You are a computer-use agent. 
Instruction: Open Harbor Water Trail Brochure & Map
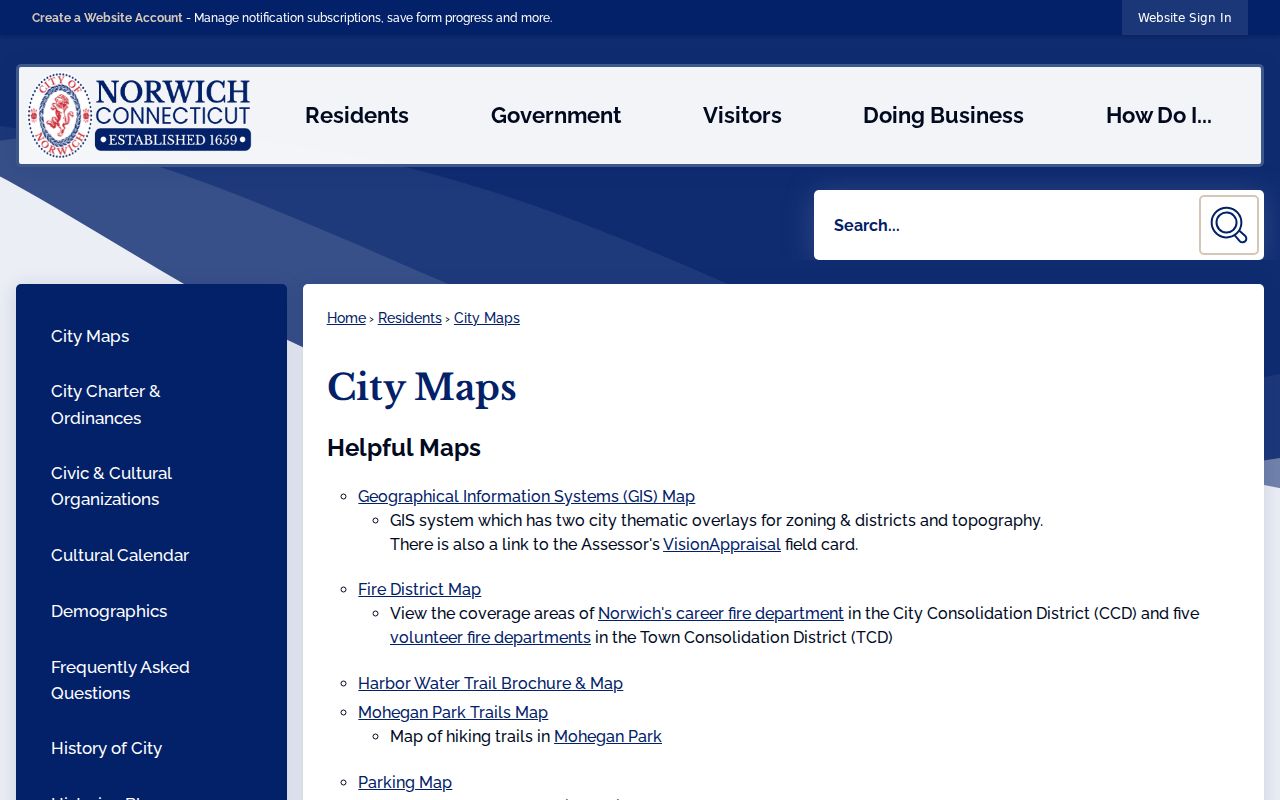(x=490, y=683)
